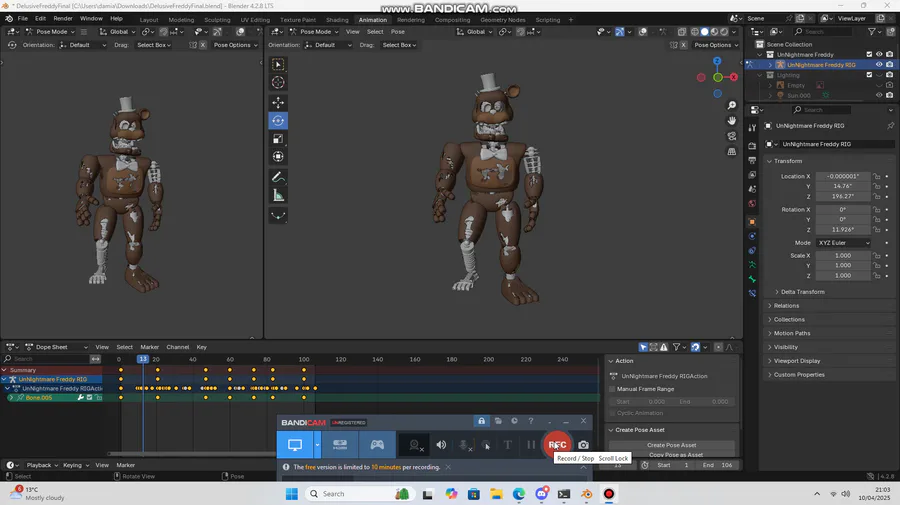Click frame 13 playhead marker
Viewport: 900px width, 505px height.
point(142,359)
